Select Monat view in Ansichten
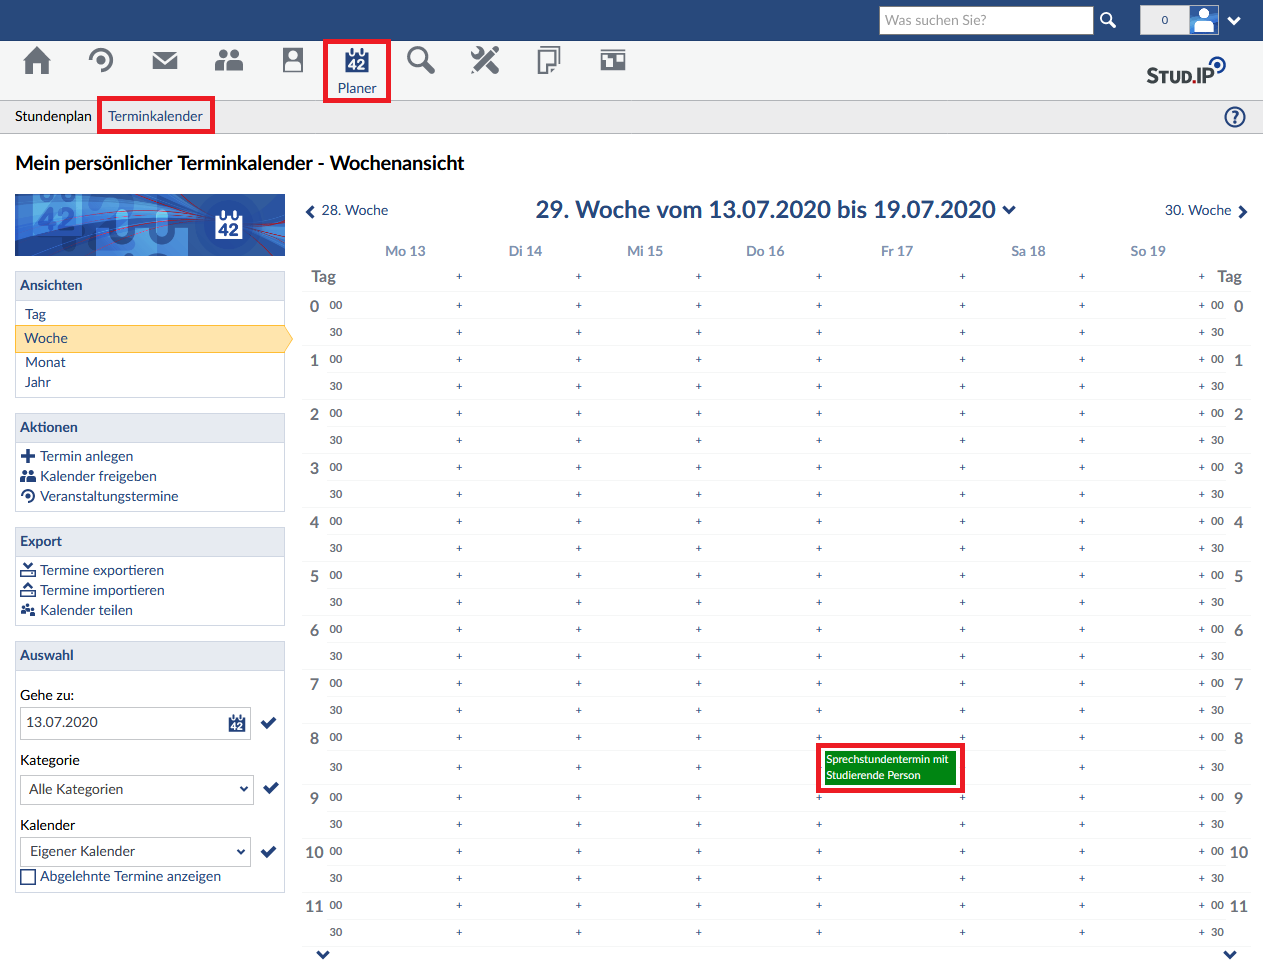The image size is (1263, 970). pos(45,362)
